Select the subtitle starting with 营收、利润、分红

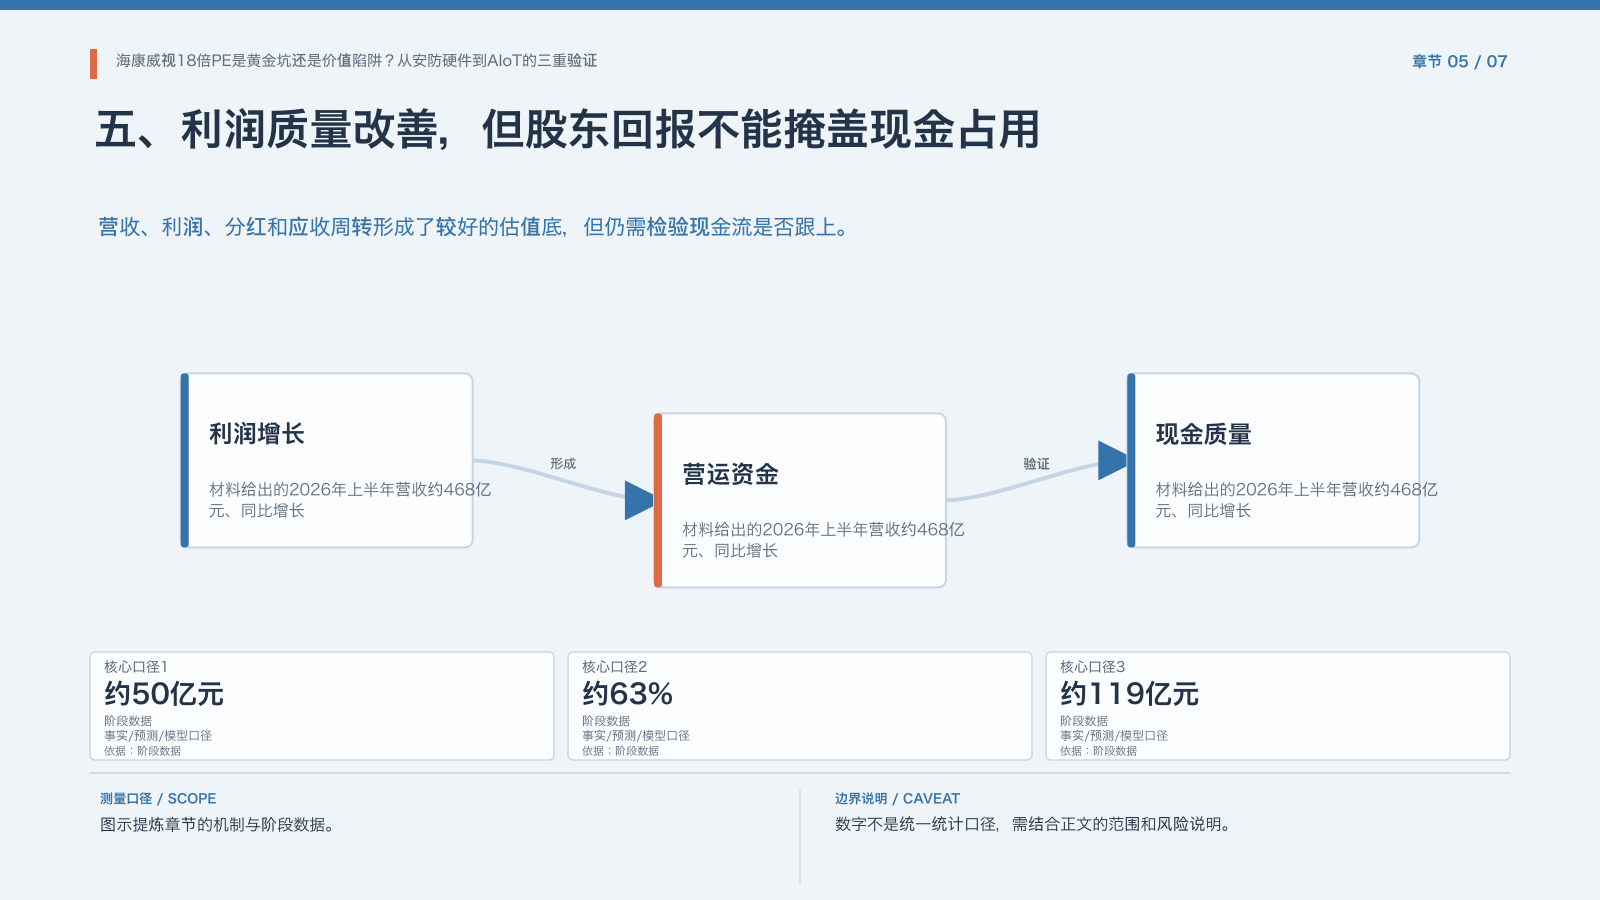[474, 227]
